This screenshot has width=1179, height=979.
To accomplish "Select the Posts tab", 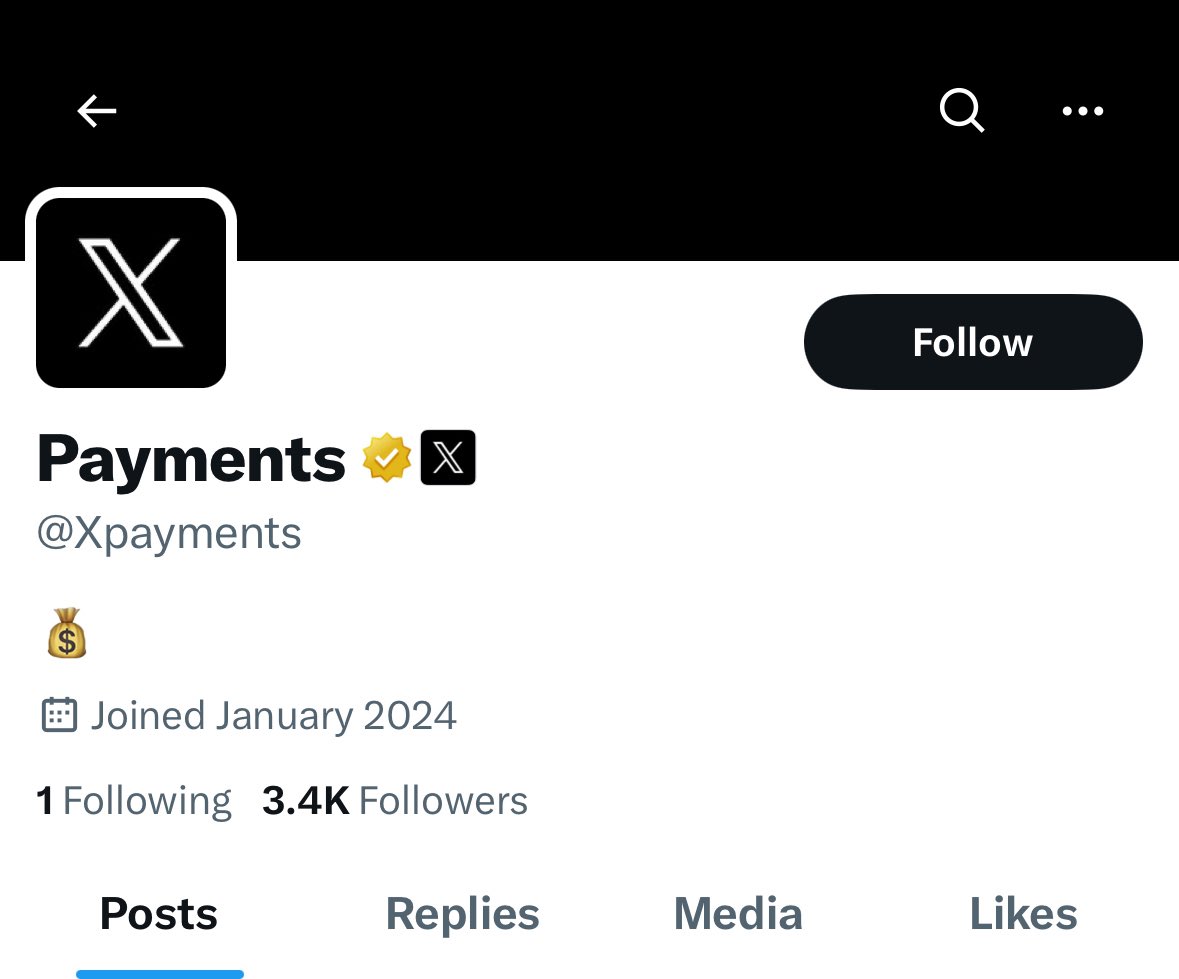I will (x=159, y=914).
